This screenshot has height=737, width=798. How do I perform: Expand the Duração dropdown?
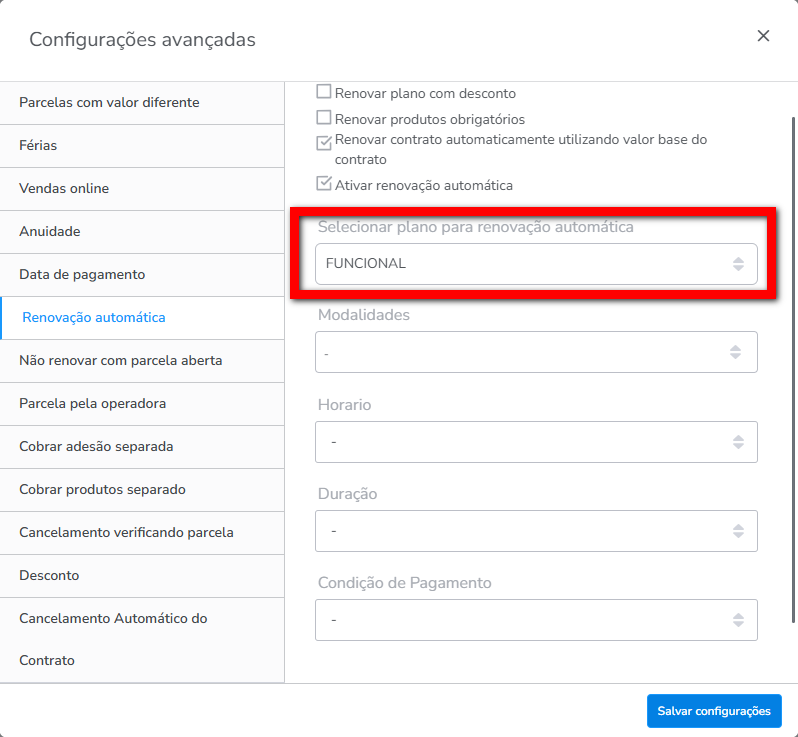tap(536, 531)
